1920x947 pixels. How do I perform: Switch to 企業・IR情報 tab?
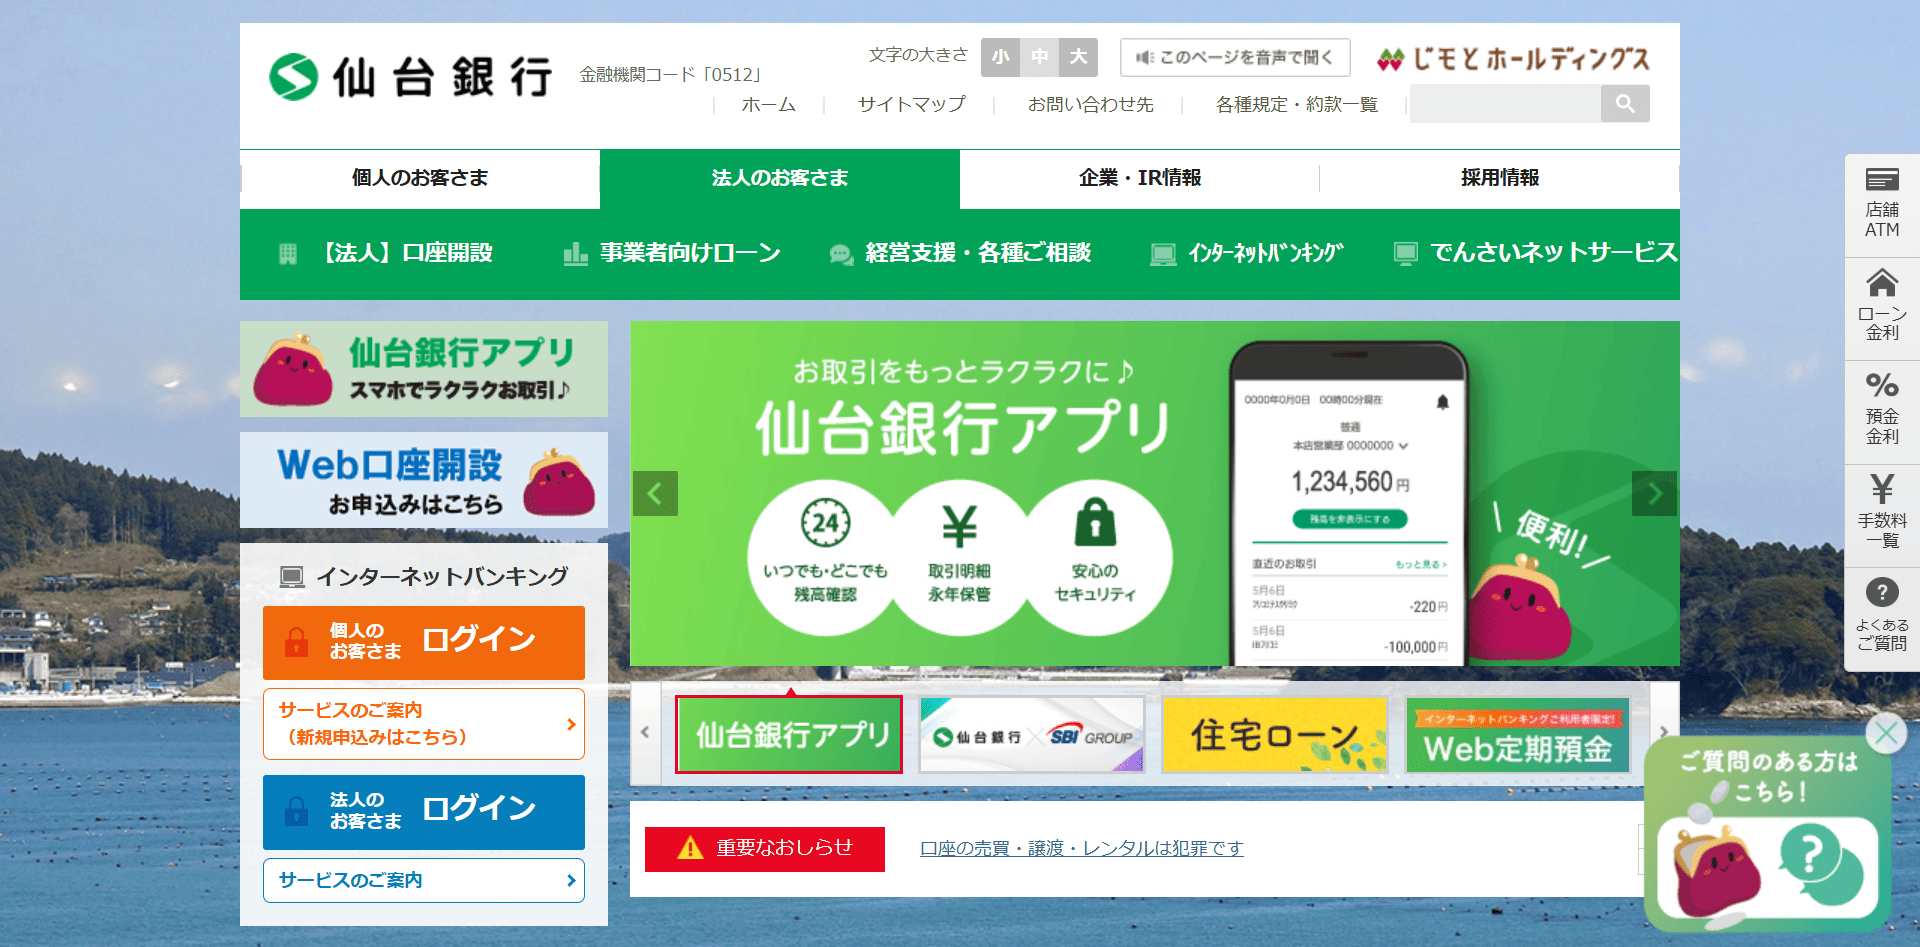[1140, 178]
